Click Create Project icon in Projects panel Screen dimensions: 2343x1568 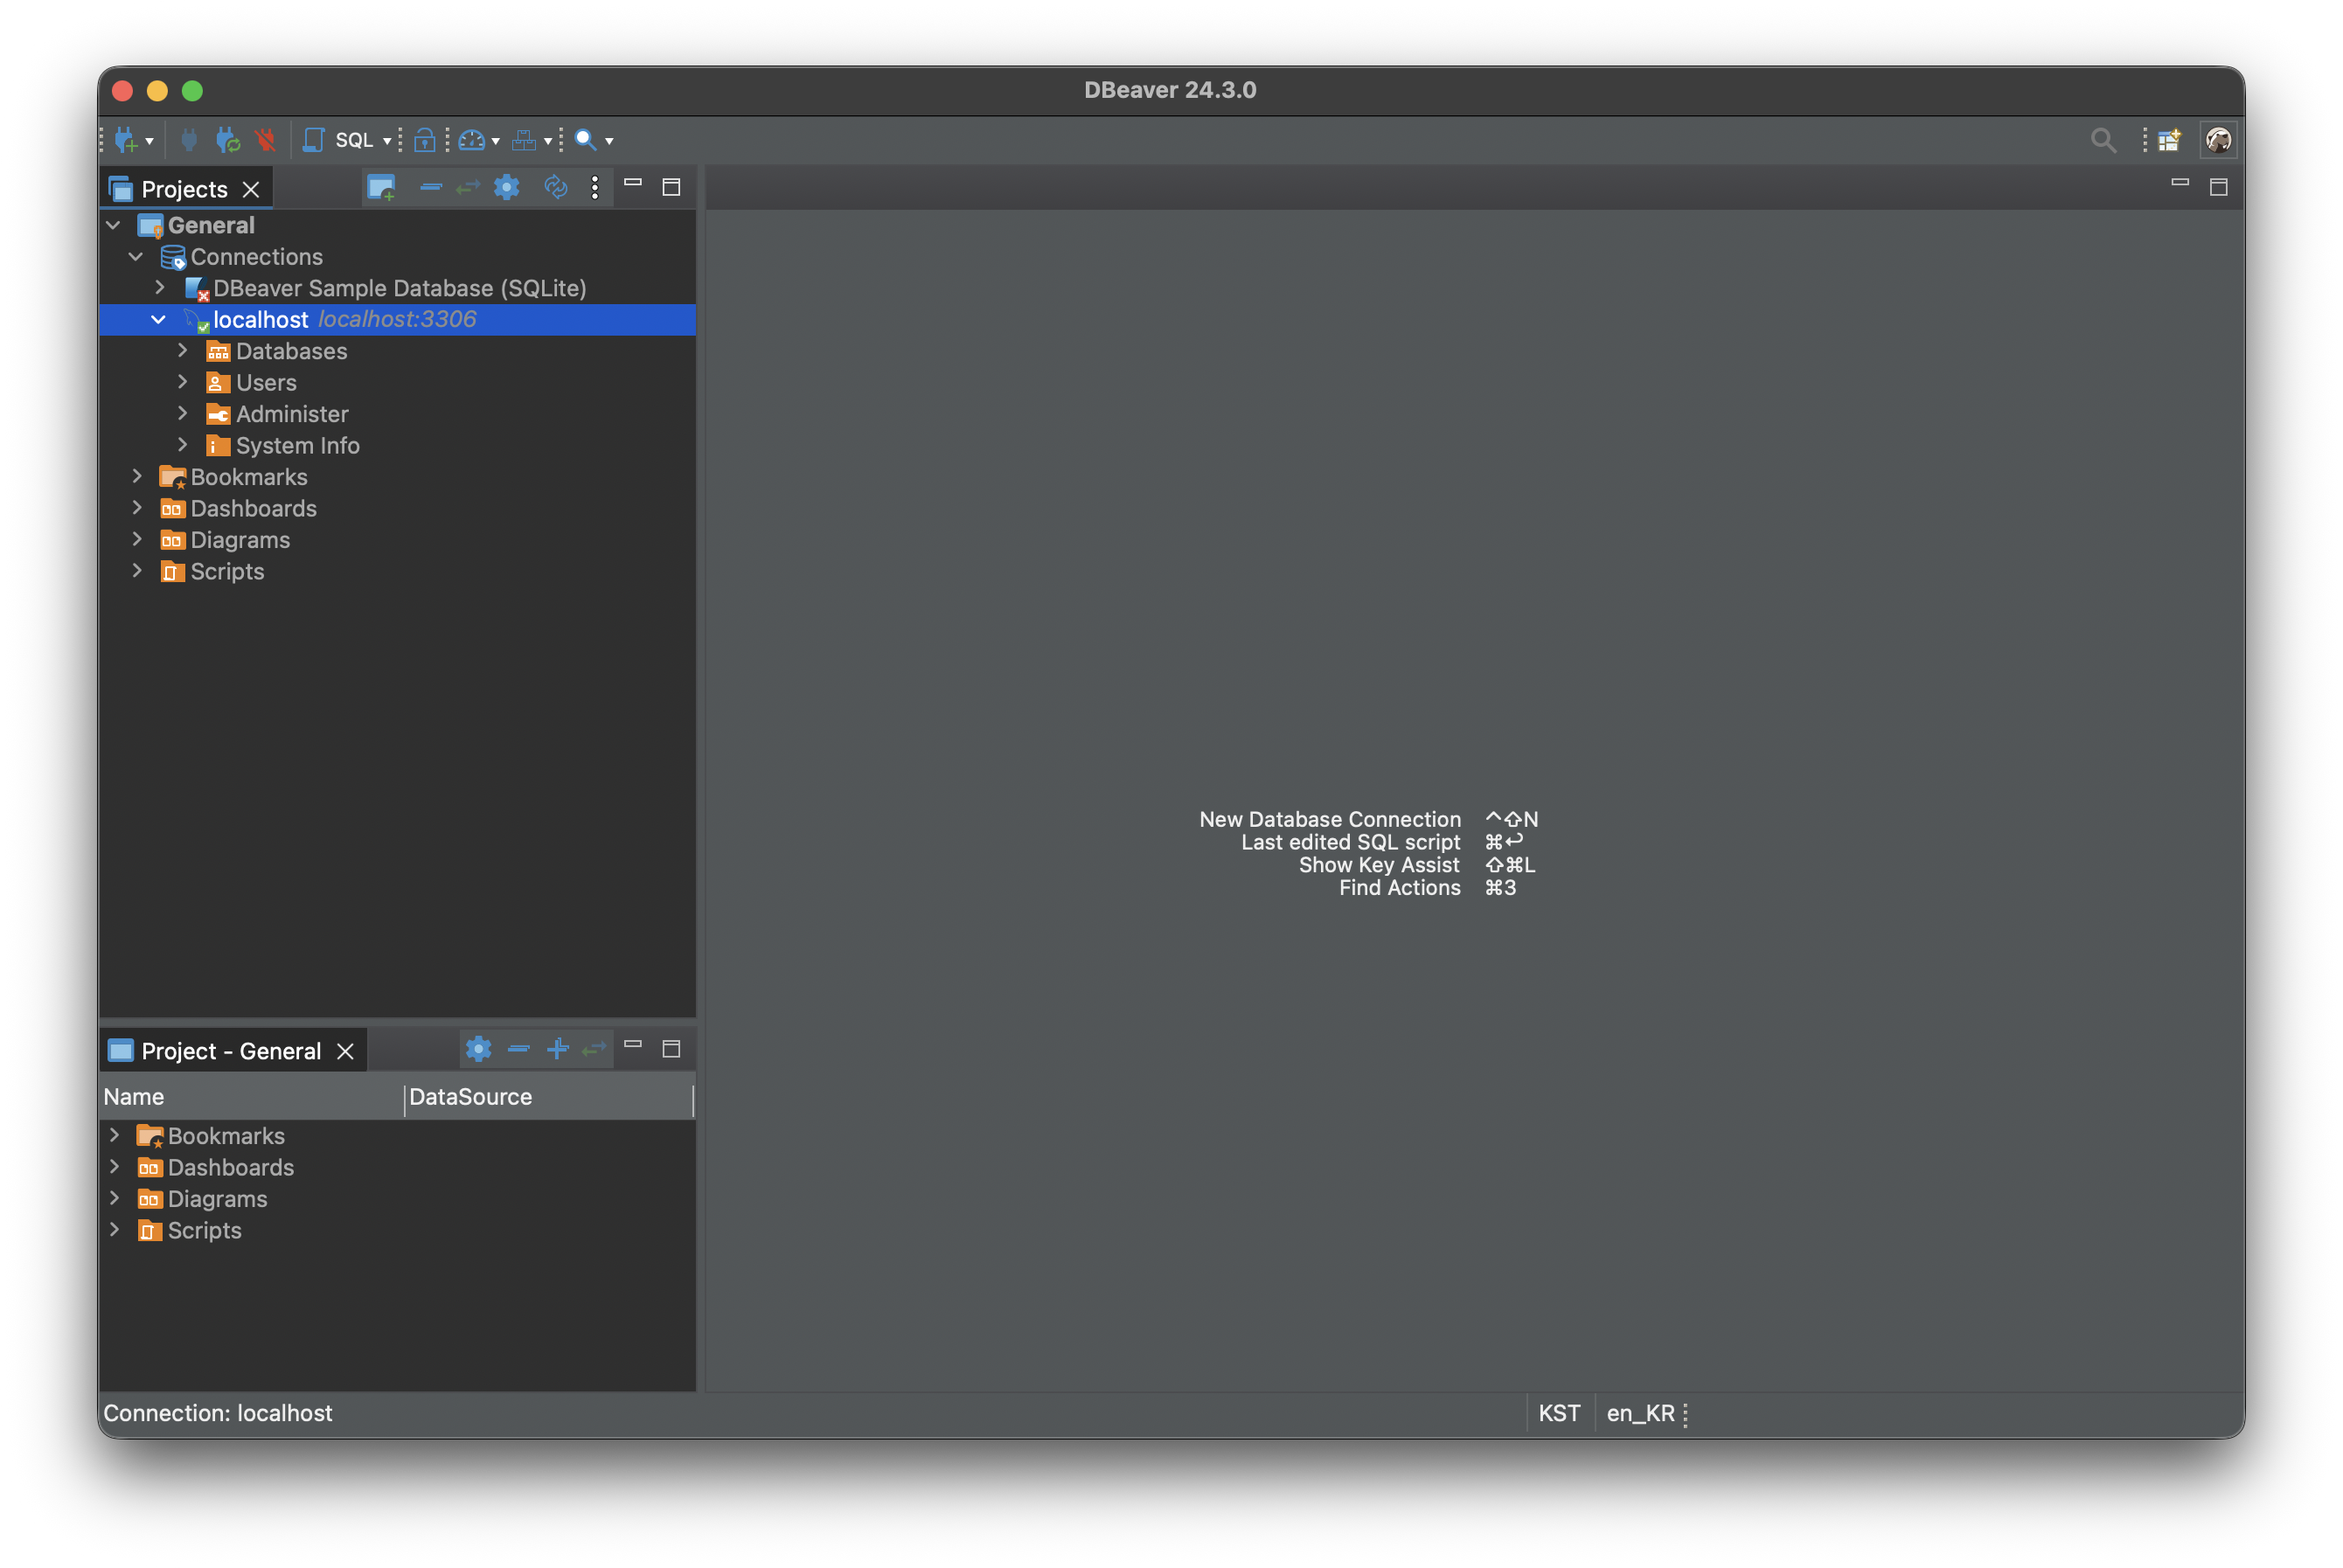[381, 188]
